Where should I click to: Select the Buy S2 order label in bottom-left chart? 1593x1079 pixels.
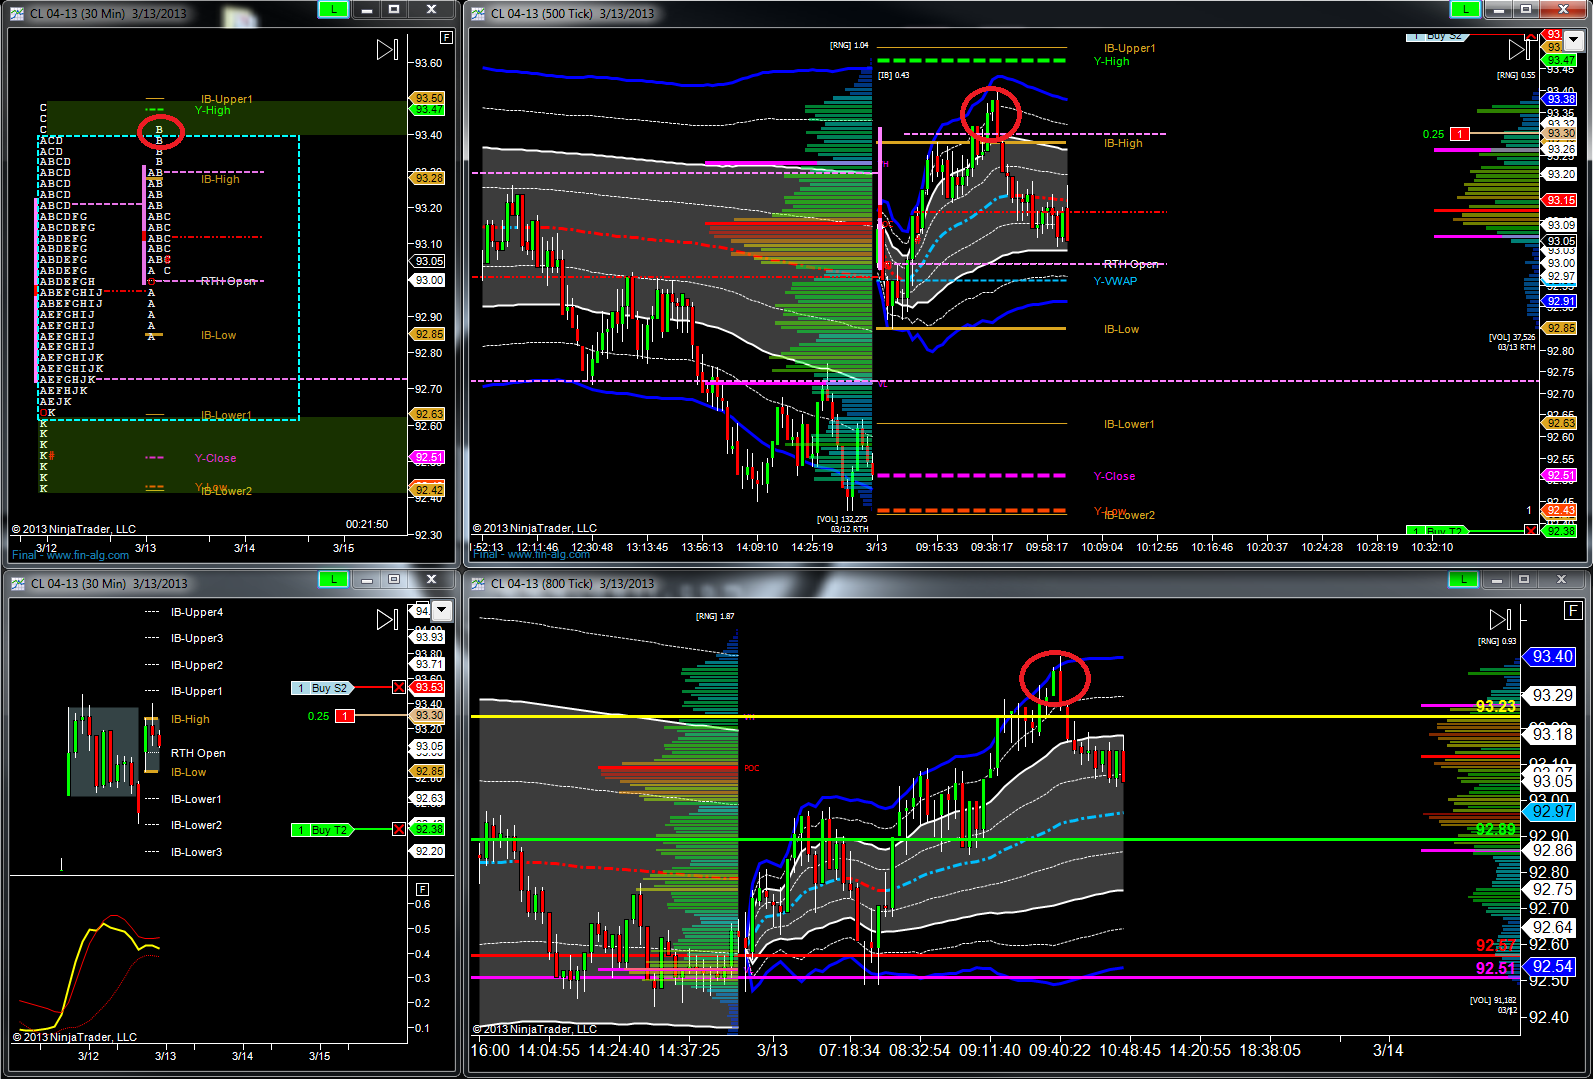pos(322,688)
